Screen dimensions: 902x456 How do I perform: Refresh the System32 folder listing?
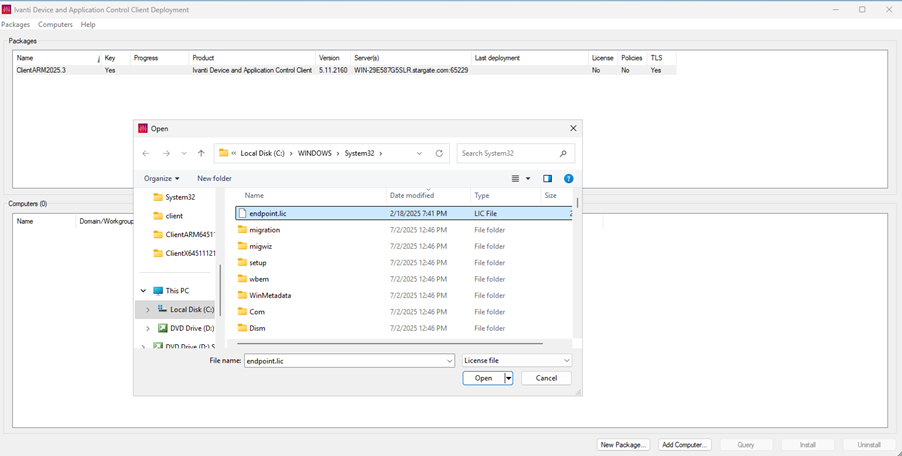pyautogui.click(x=439, y=154)
